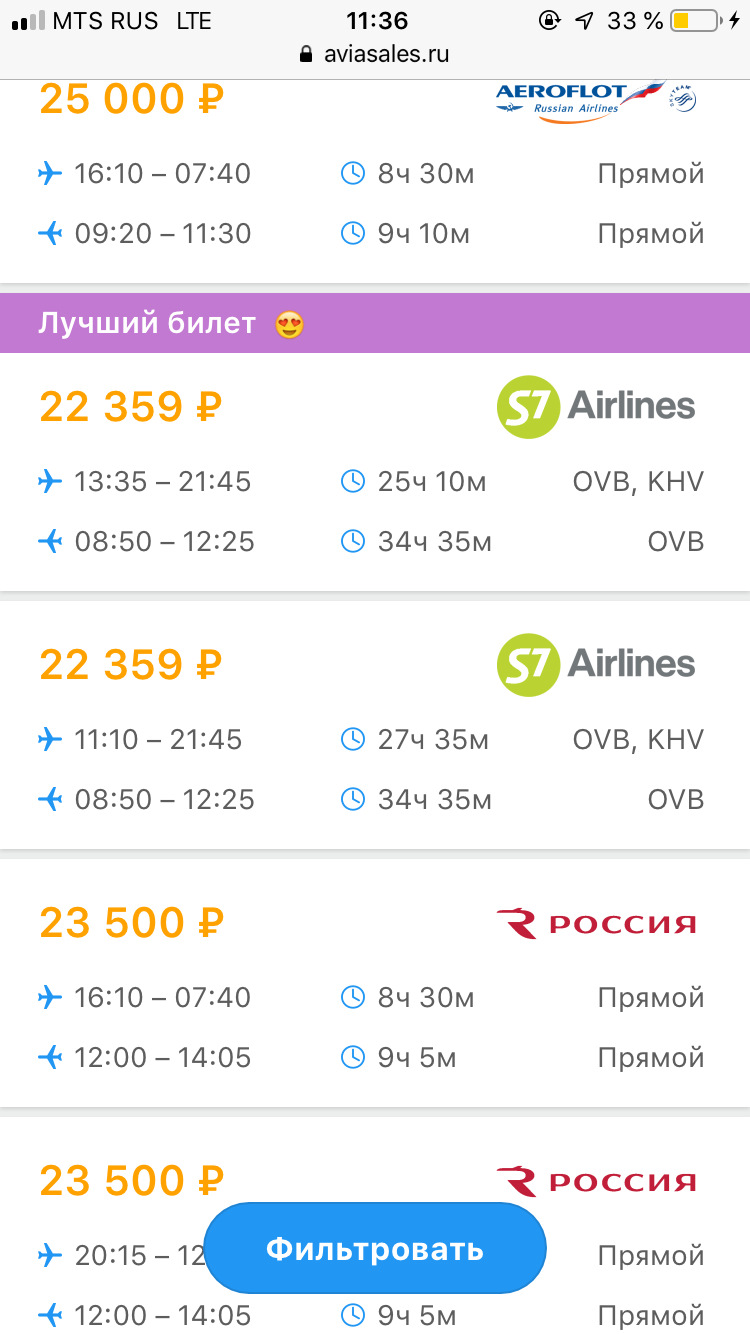The image size is (750, 1334).
Task: Tap the lock icon beside aviasales.ru
Action: click(307, 55)
